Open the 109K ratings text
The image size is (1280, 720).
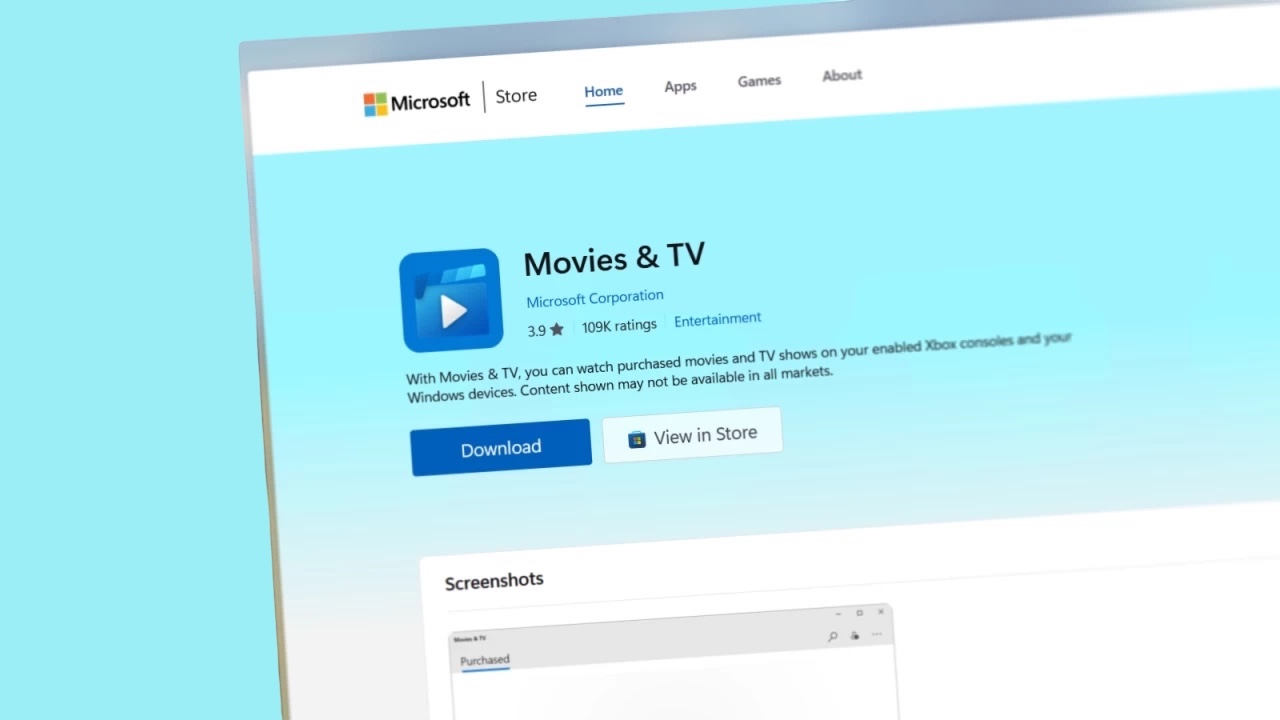coord(619,326)
